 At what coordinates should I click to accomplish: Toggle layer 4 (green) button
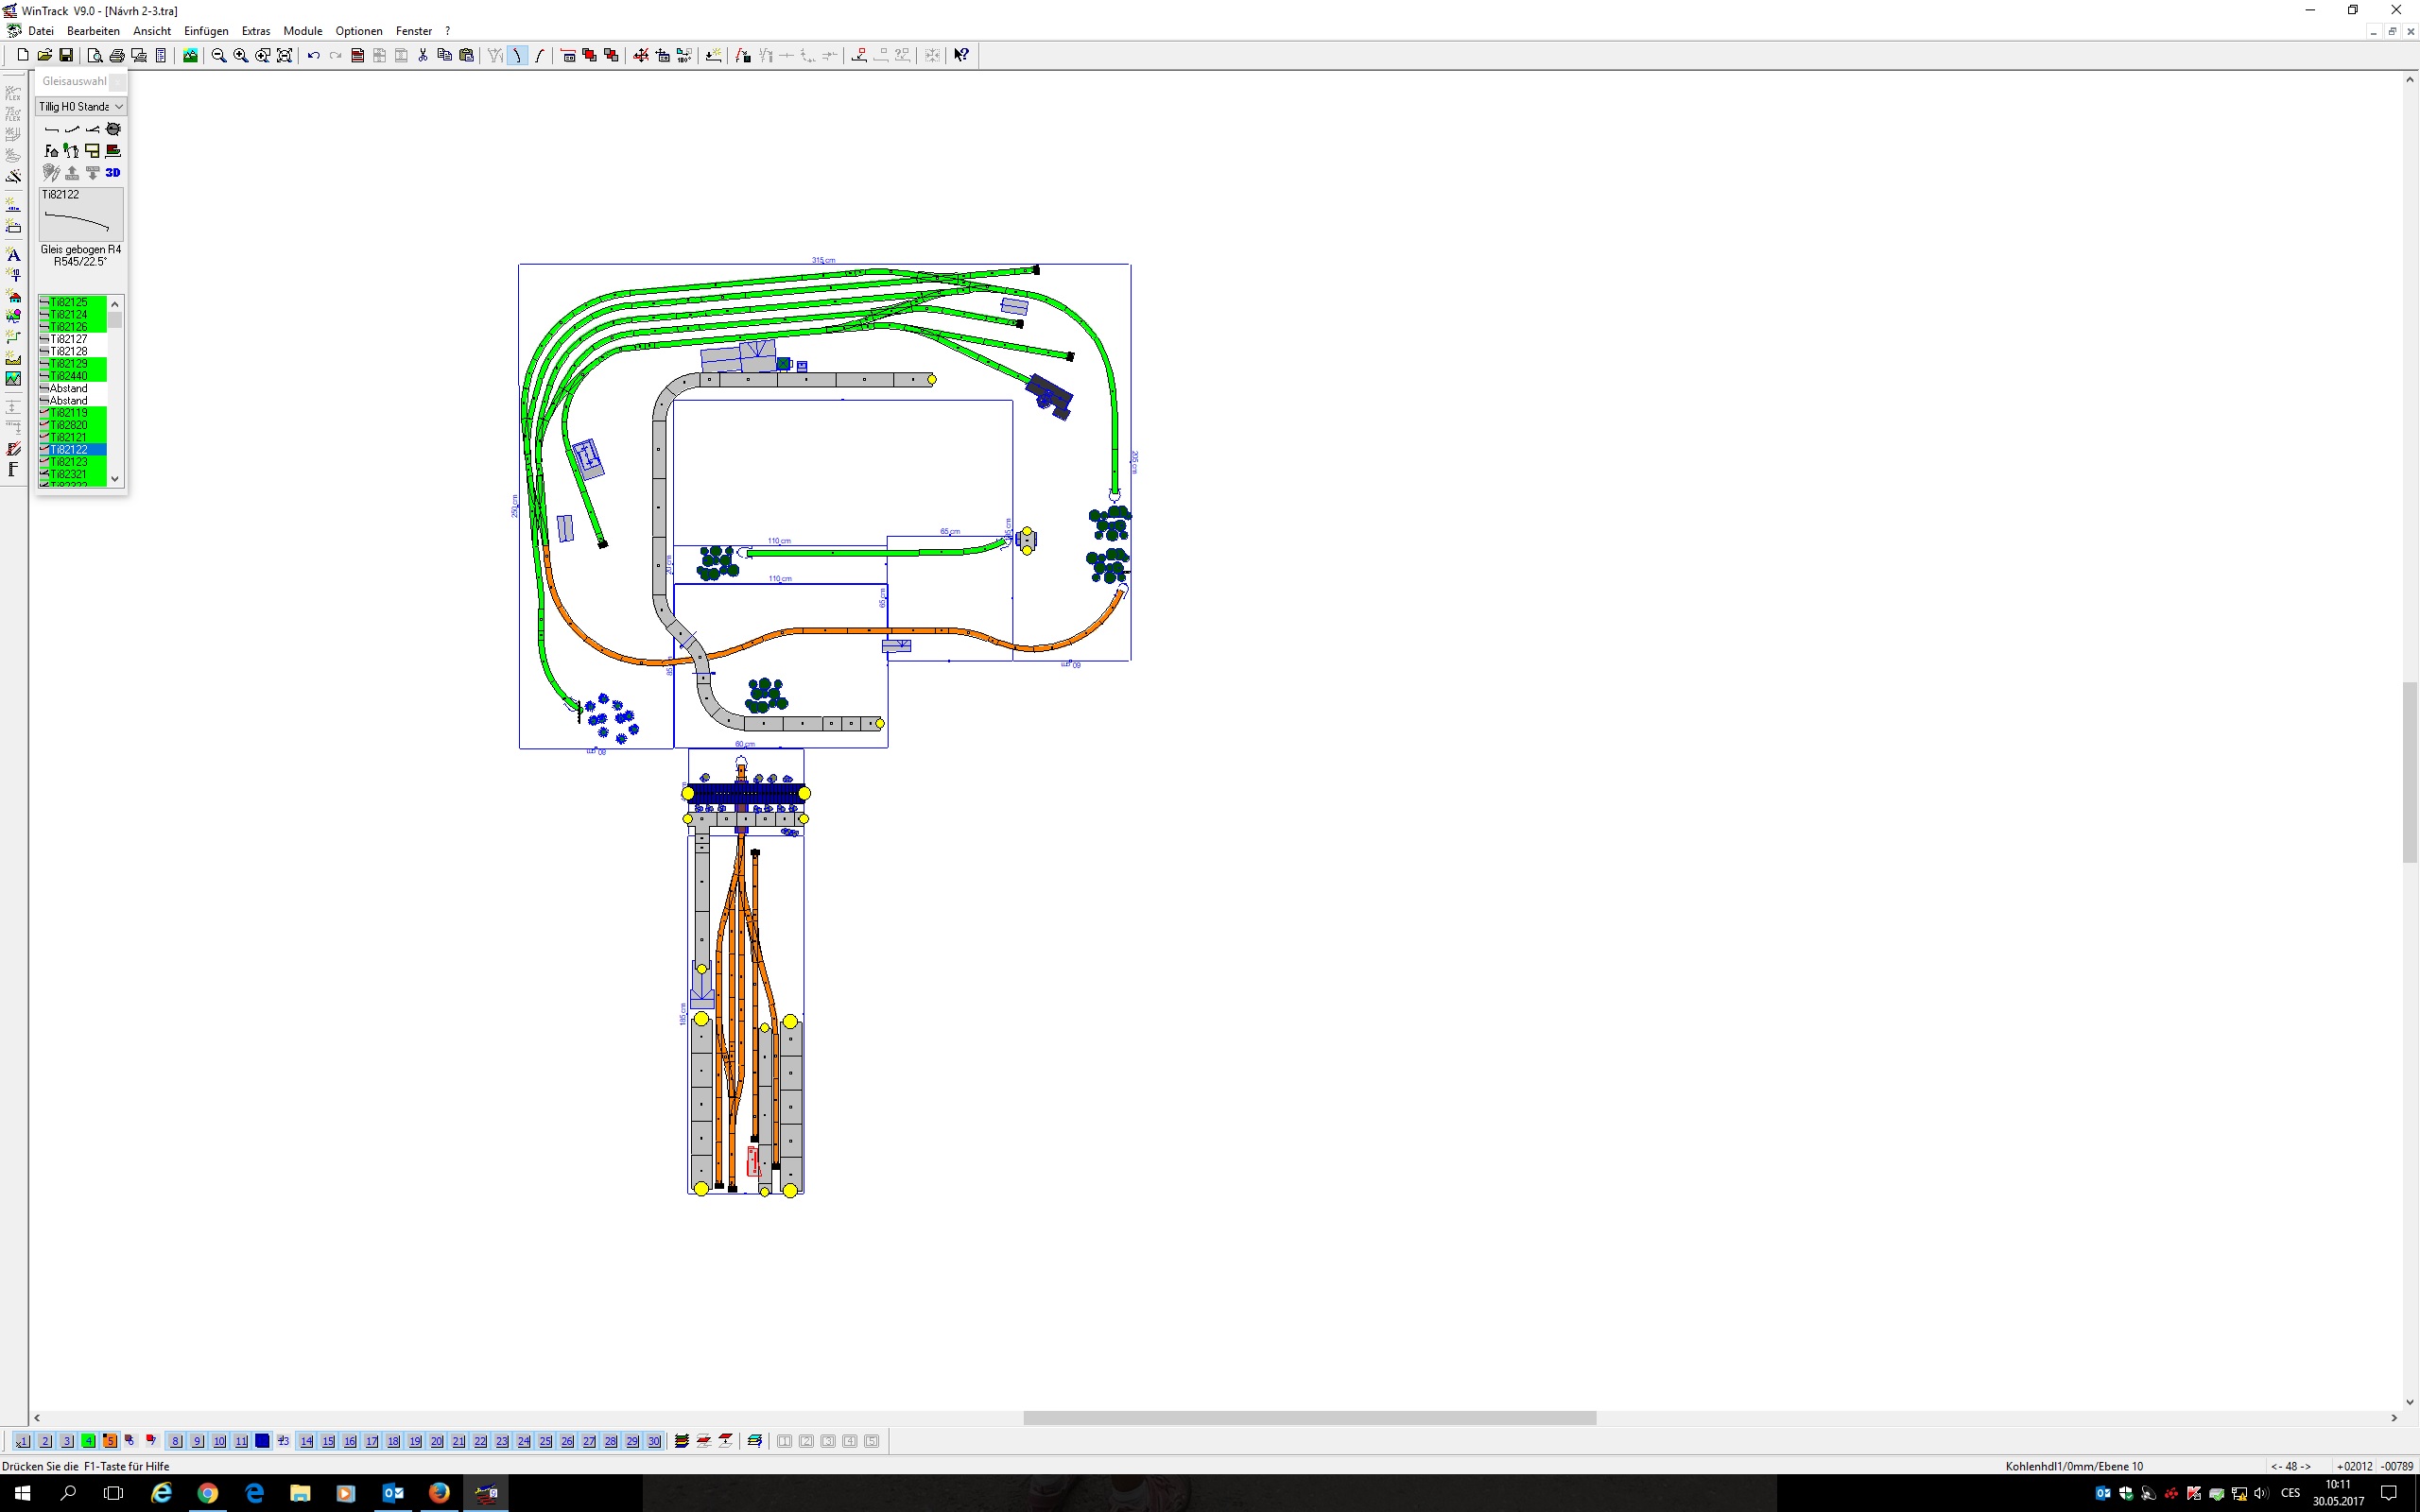88,1441
